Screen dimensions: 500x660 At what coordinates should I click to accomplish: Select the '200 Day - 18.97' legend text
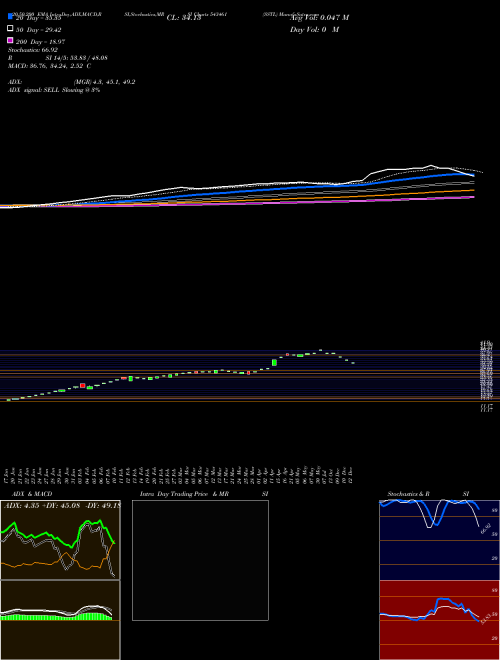pos(40,42)
